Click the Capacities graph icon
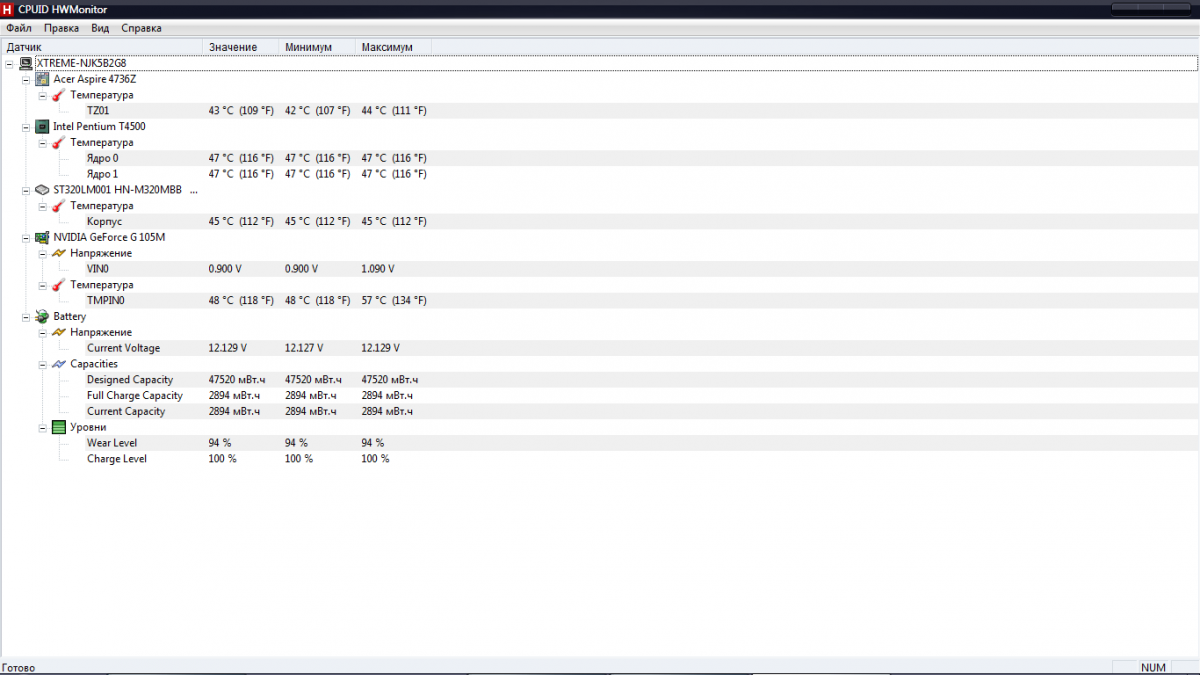1200x675 pixels. (59, 364)
